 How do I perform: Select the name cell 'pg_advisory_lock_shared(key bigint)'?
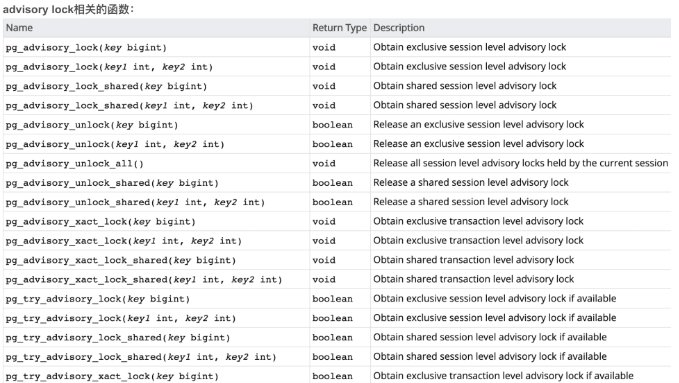[106, 86]
